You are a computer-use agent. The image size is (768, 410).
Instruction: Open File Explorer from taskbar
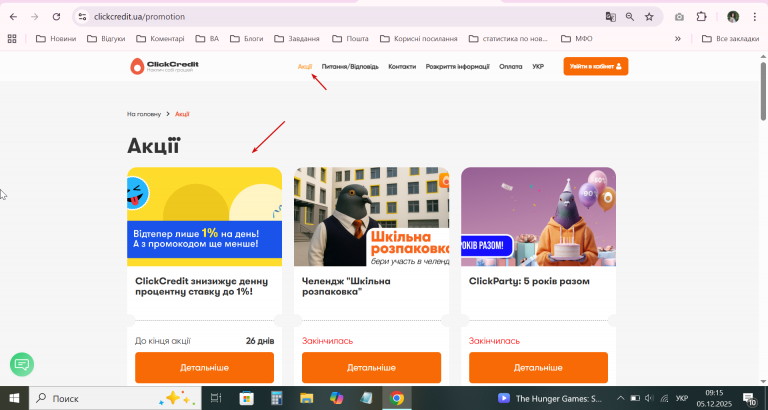306,398
